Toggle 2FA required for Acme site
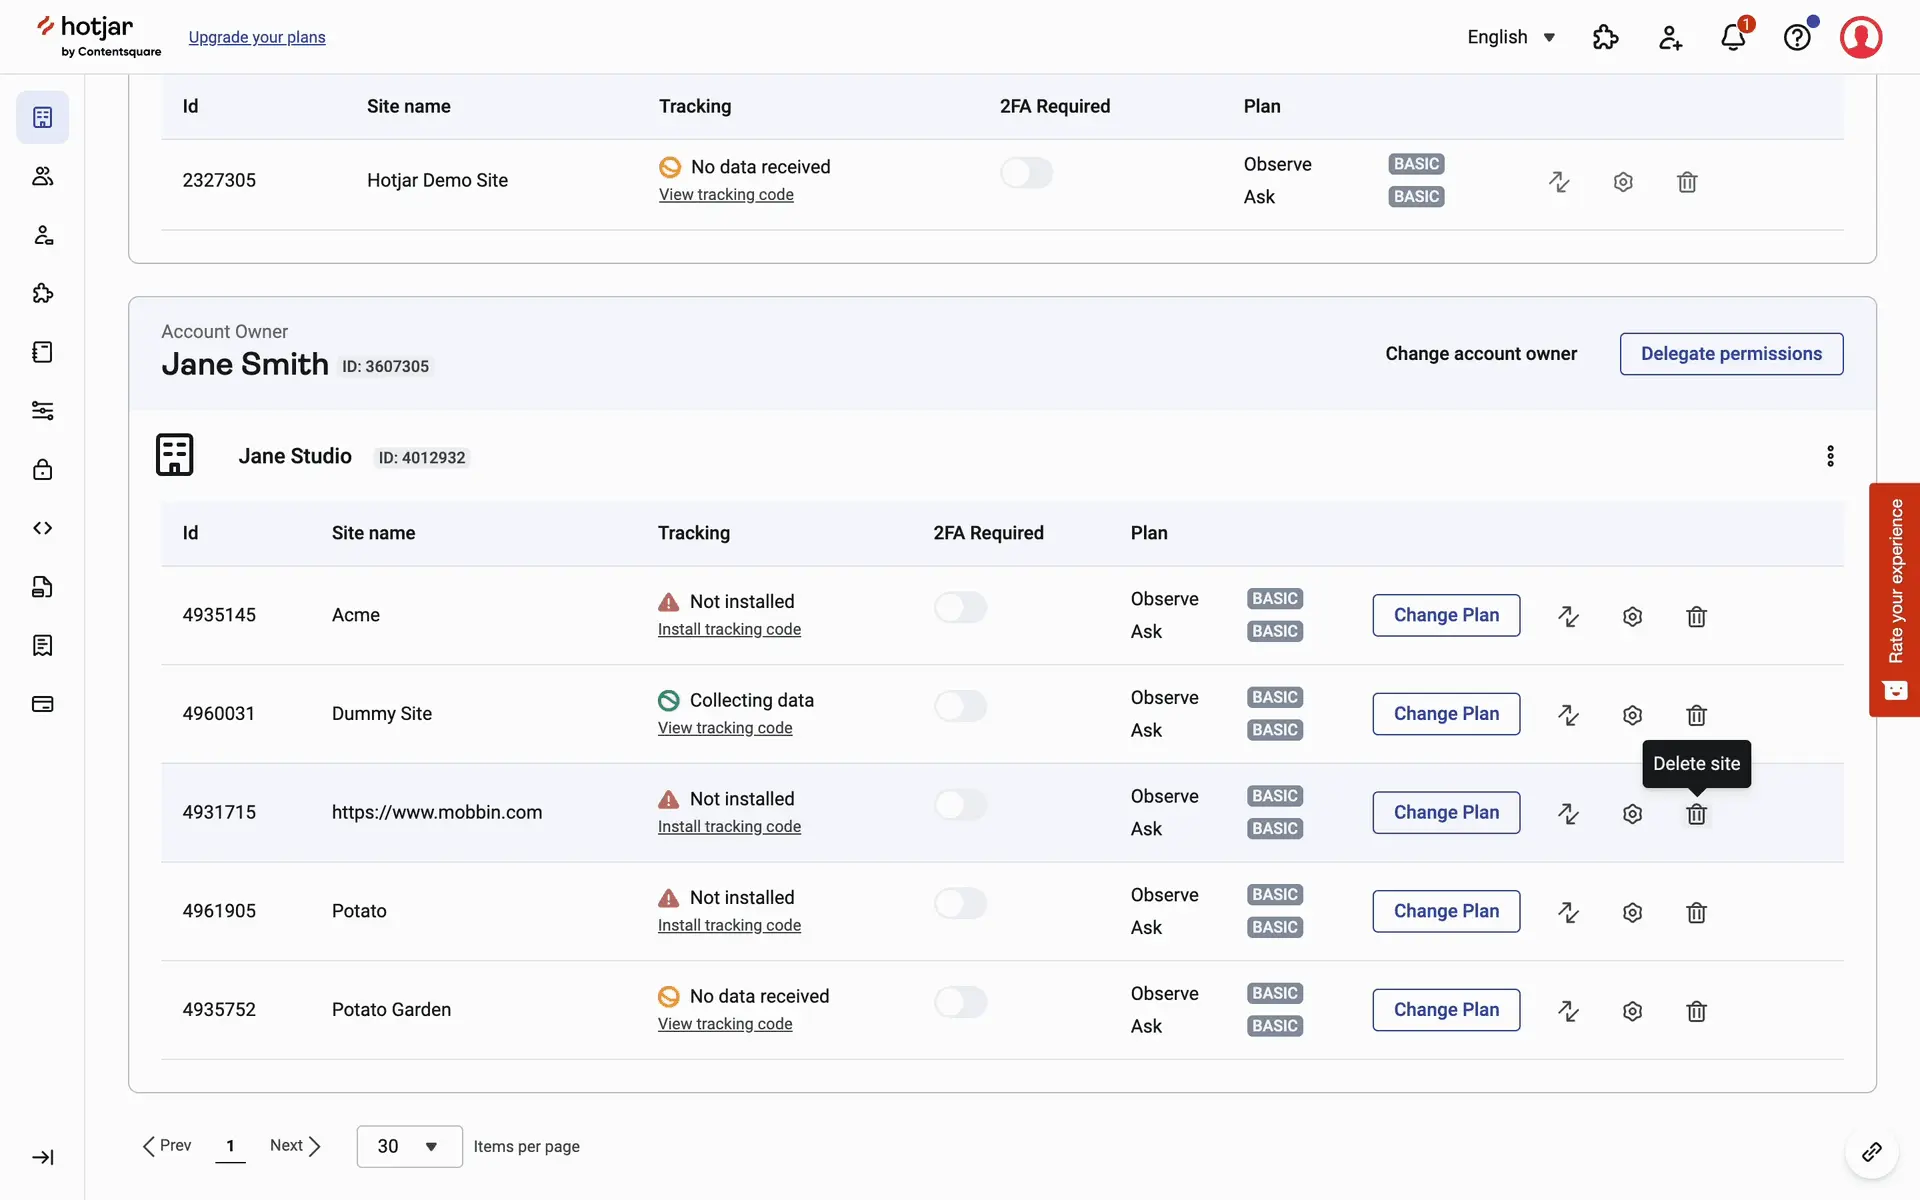The height and width of the screenshot is (1200, 1920). (960, 607)
